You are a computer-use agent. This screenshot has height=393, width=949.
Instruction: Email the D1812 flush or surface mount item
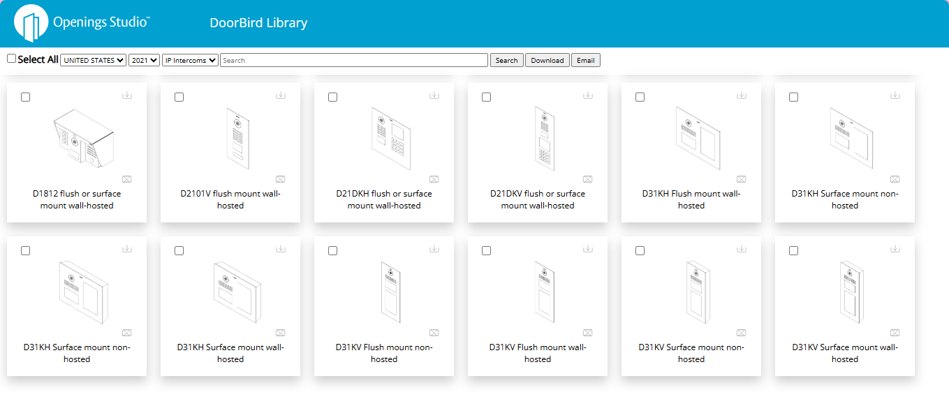127,179
